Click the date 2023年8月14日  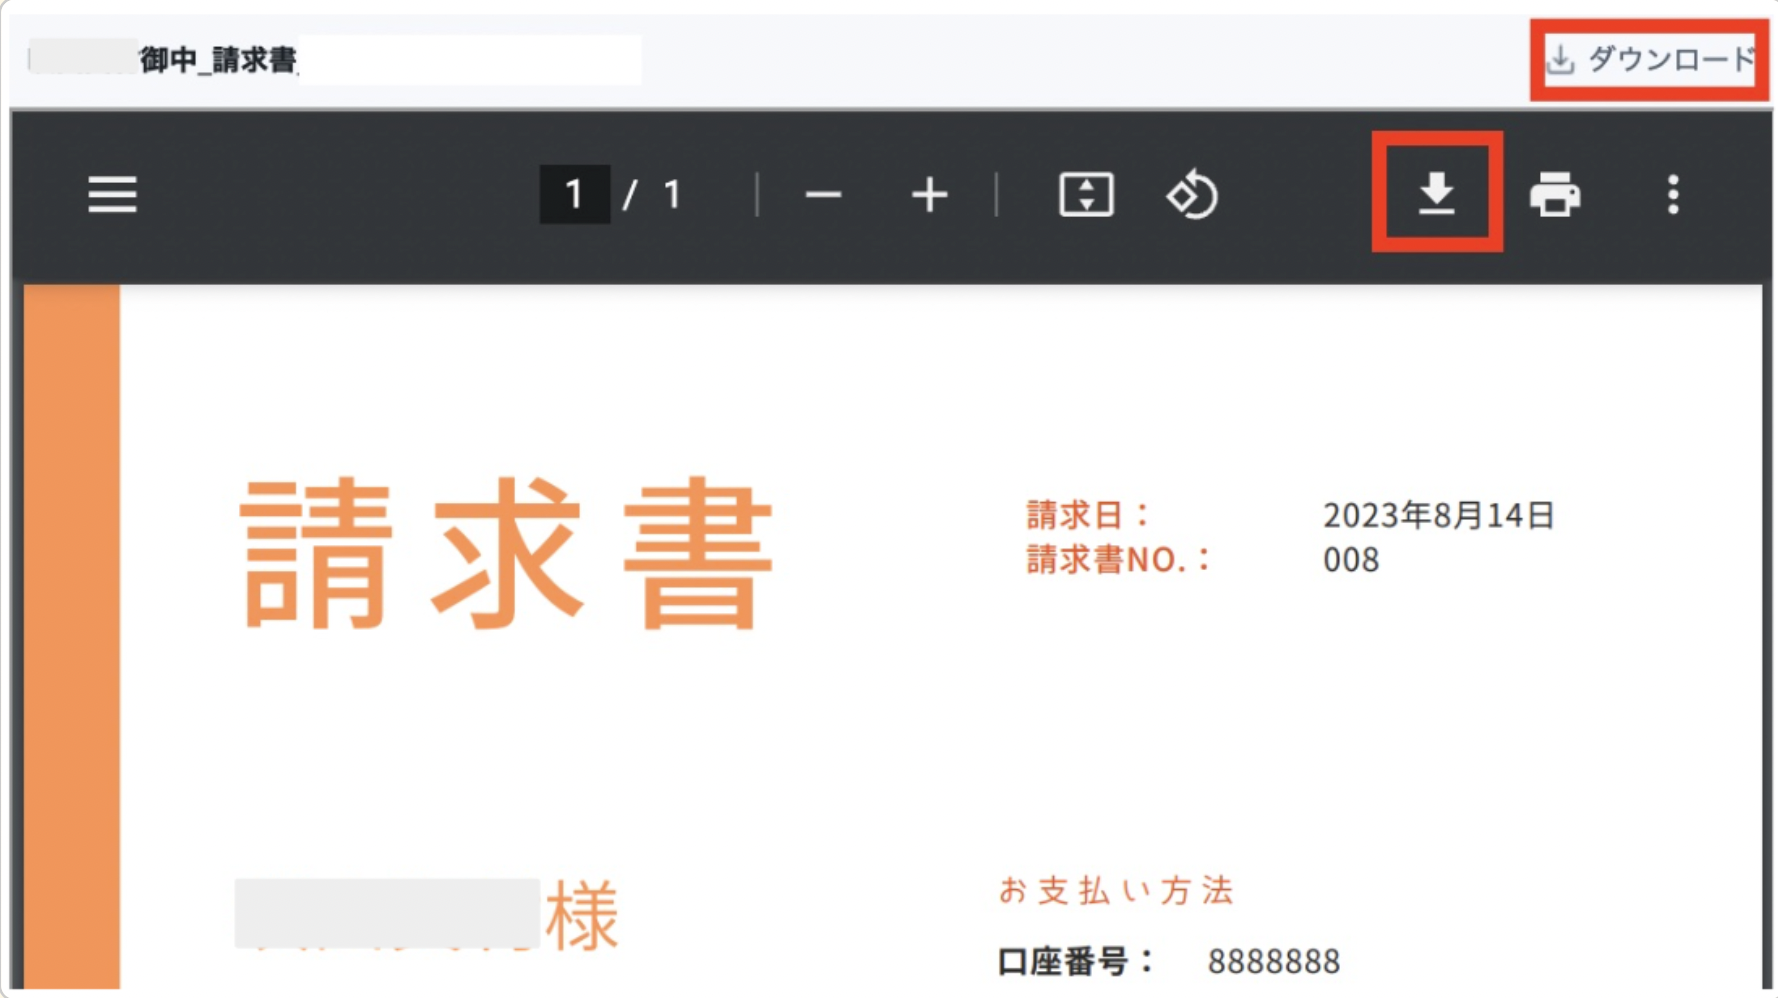(x=1438, y=515)
